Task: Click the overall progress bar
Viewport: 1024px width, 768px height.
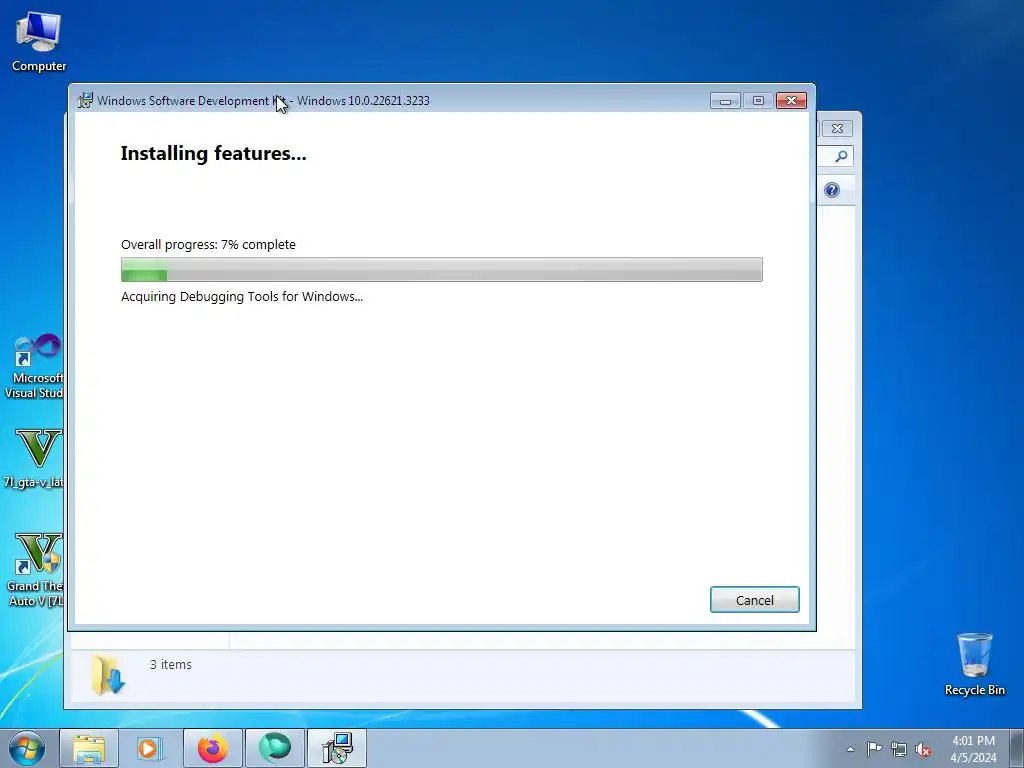Action: [x=441, y=269]
